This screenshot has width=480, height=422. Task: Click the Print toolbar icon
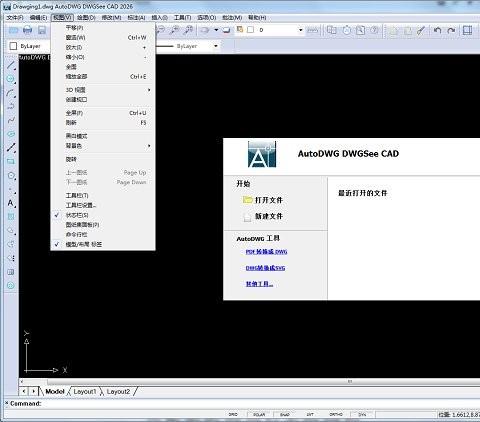(x=28, y=30)
